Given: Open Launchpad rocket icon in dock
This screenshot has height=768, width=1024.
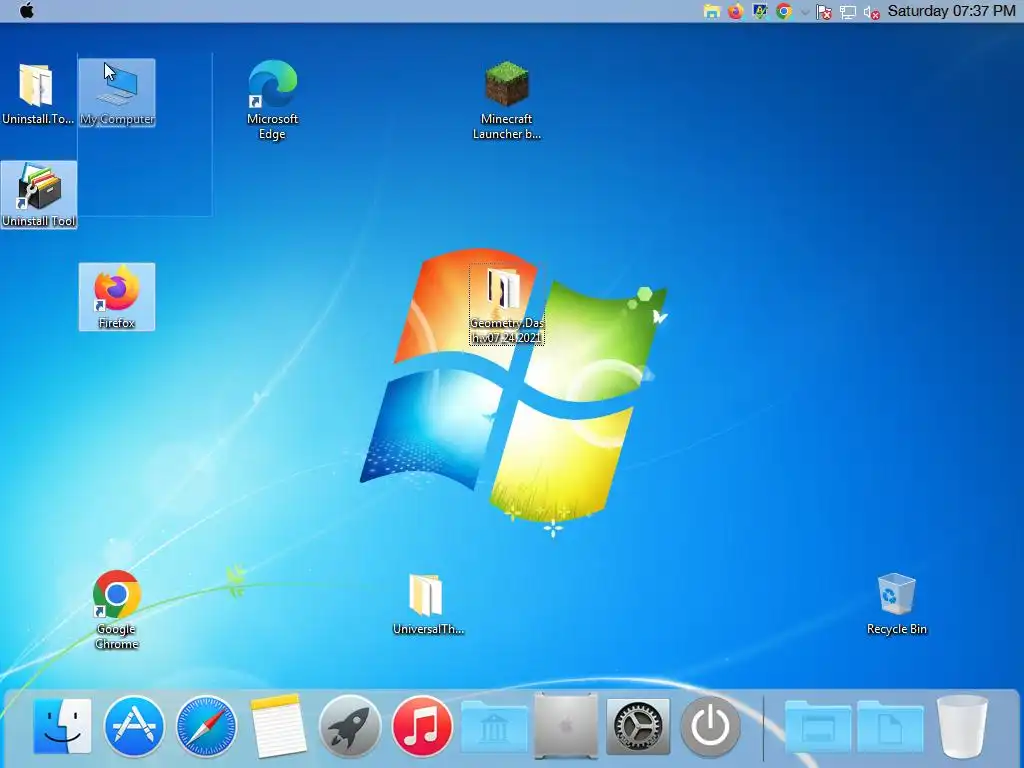Looking at the screenshot, I should click(349, 726).
